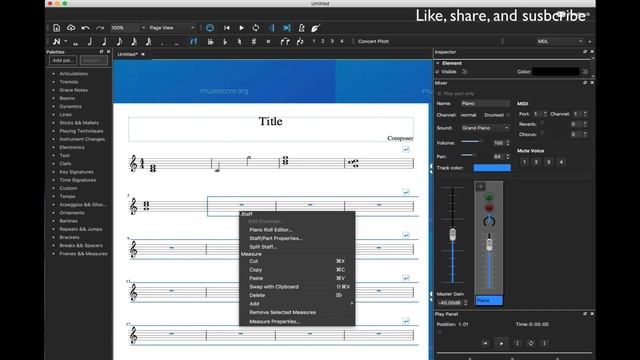Image resolution: width=640 pixels, height=360 pixels.
Task: Open the Grand Piano sound dropdown
Action: (x=485, y=128)
